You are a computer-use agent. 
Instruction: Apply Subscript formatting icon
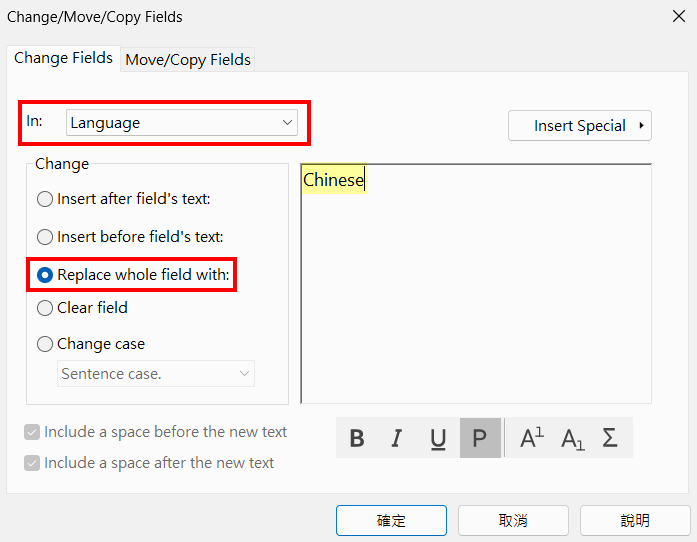click(573, 438)
